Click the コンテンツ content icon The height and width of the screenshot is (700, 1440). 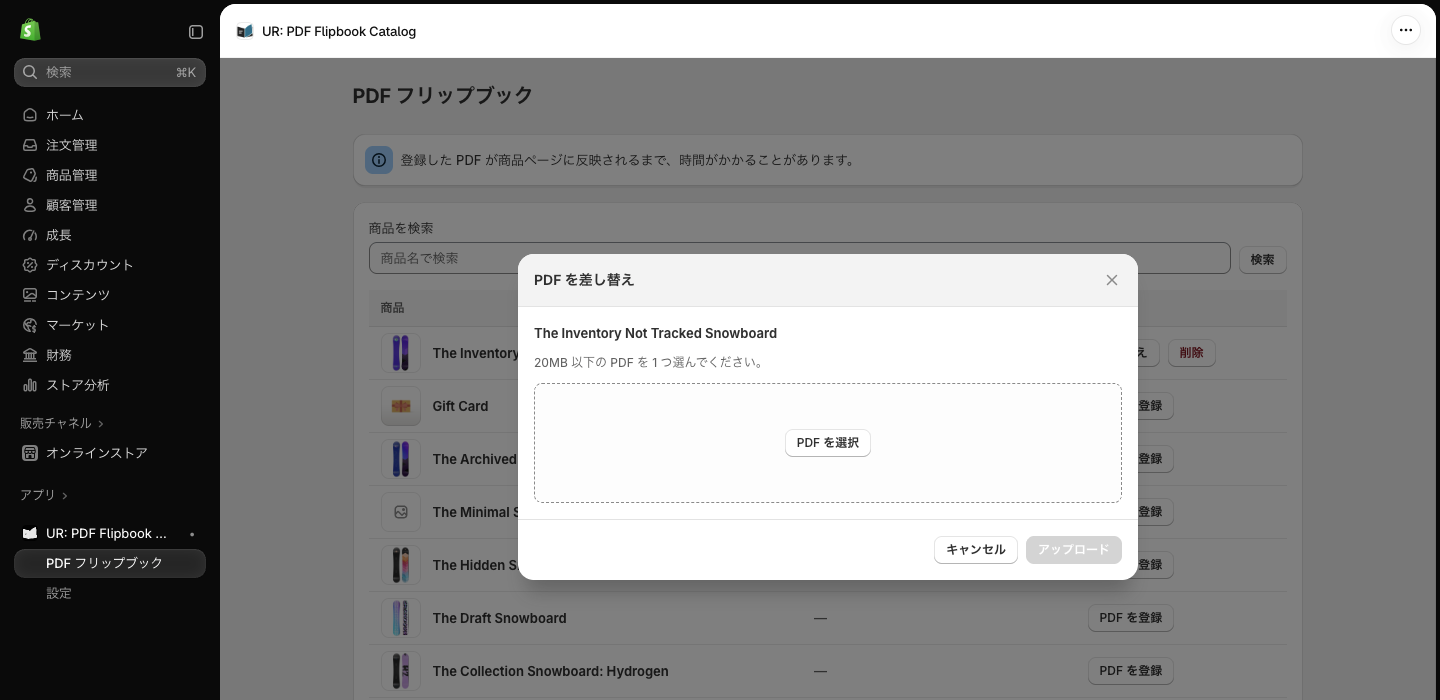[x=30, y=295]
